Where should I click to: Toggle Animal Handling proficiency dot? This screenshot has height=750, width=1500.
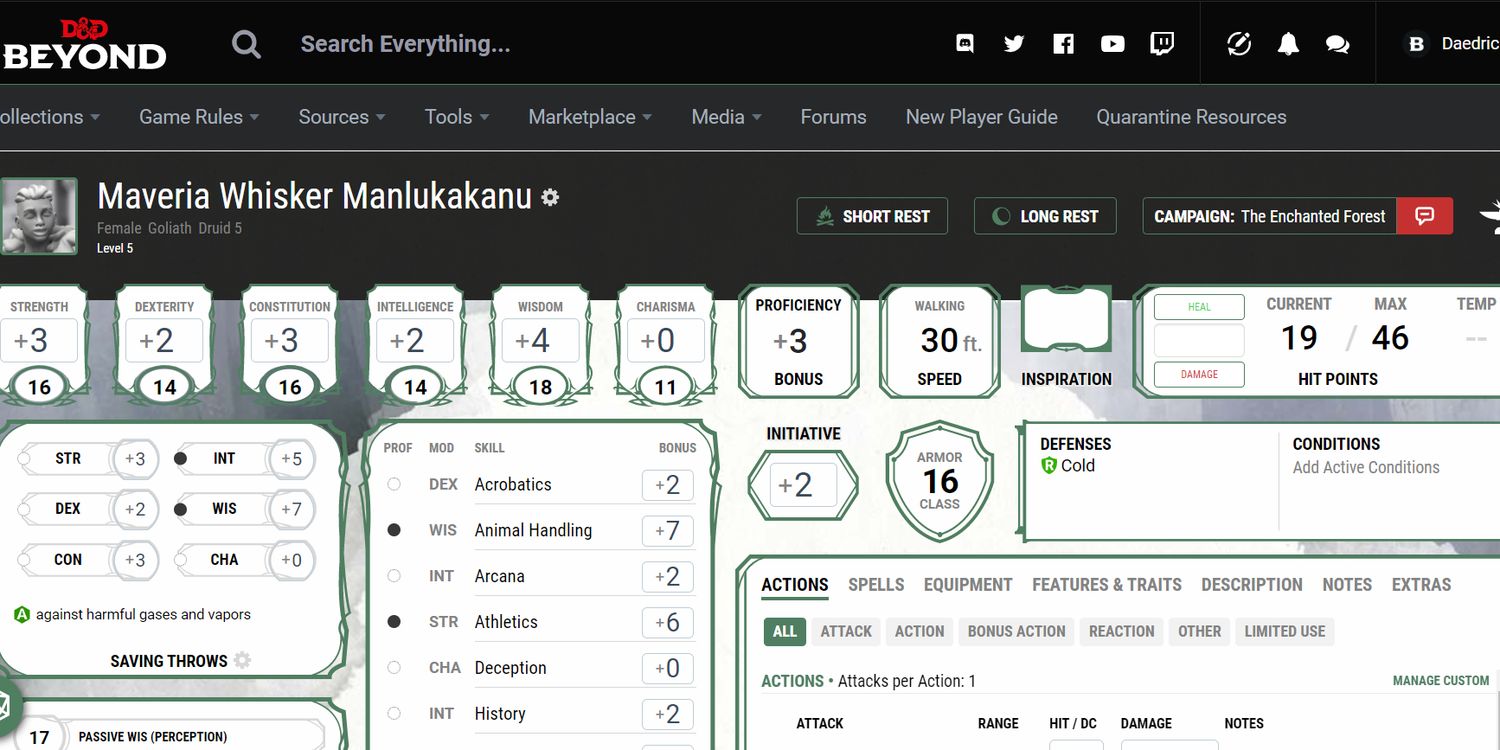click(394, 530)
